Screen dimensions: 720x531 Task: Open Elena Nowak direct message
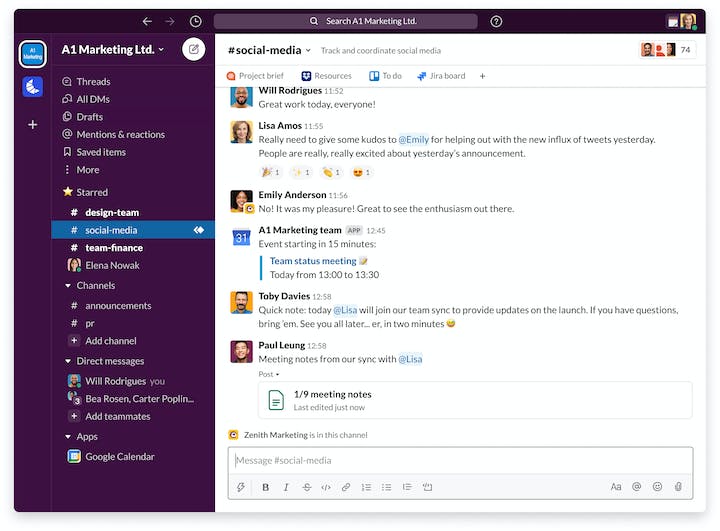pos(133,266)
